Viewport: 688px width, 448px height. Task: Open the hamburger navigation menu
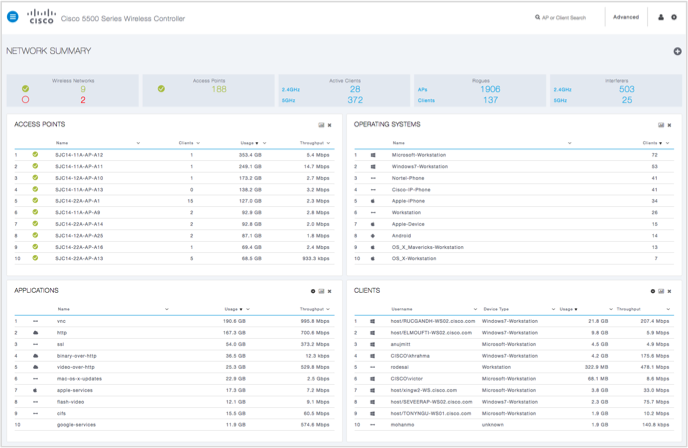click(x=13, y=17)
